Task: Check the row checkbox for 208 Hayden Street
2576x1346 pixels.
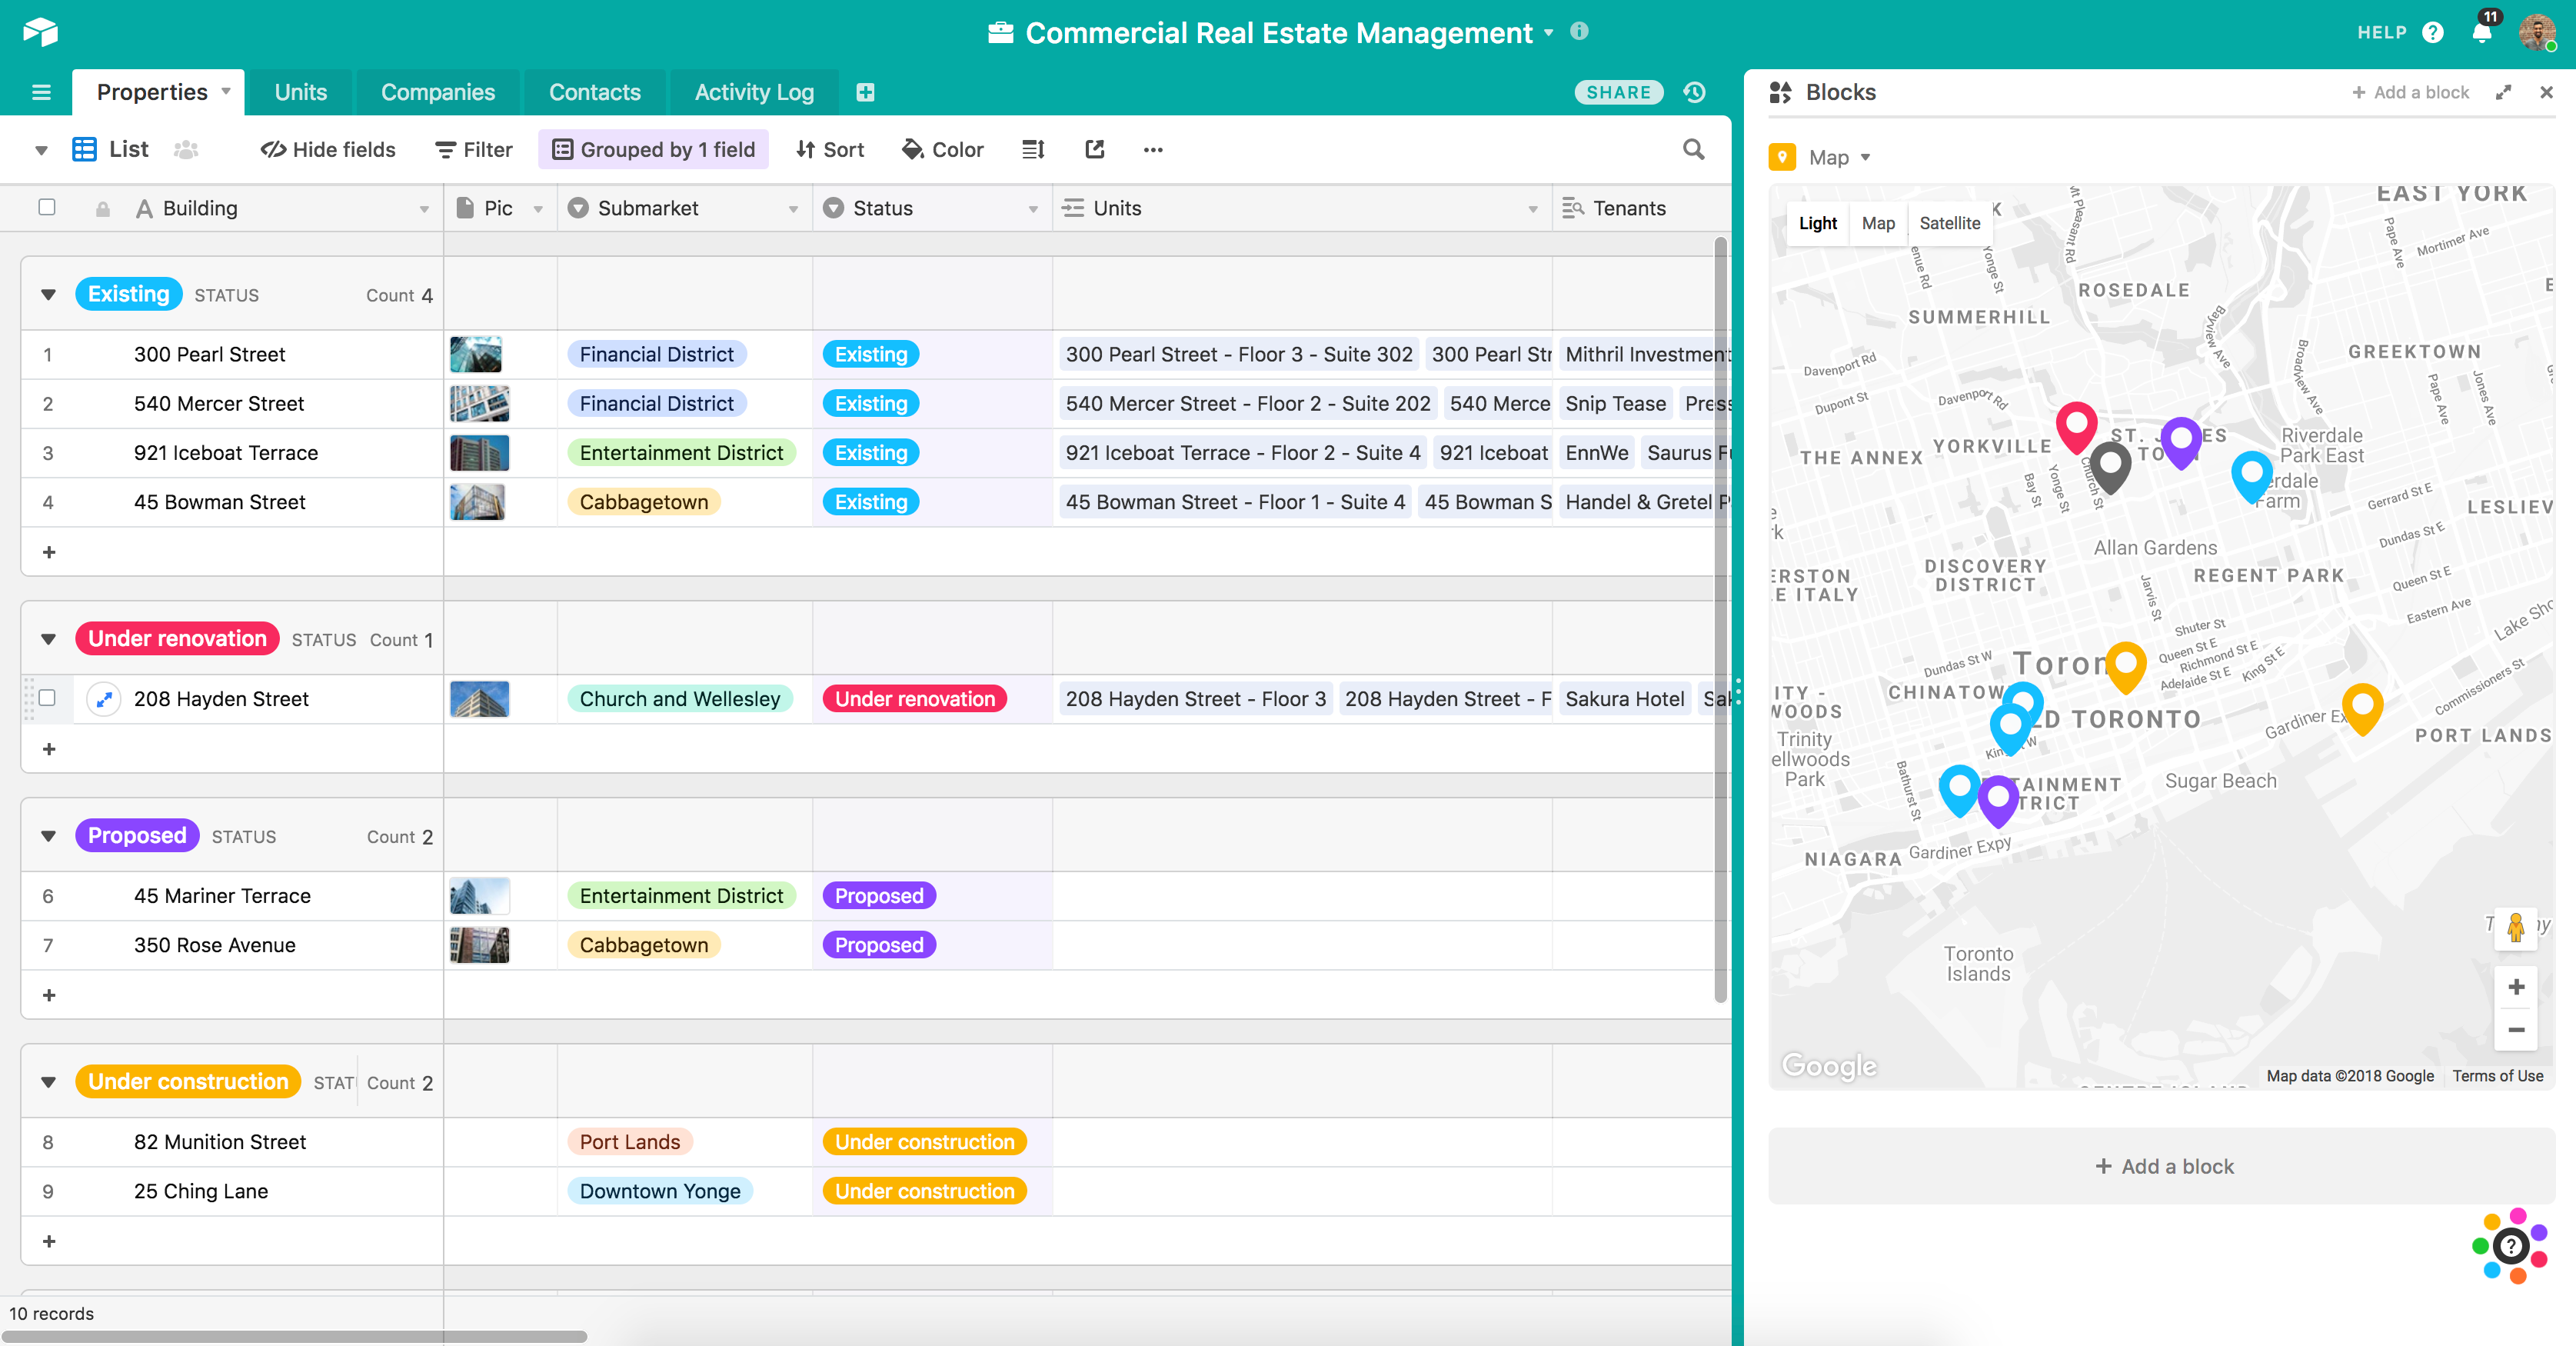Action: click(x=45, y=698)
